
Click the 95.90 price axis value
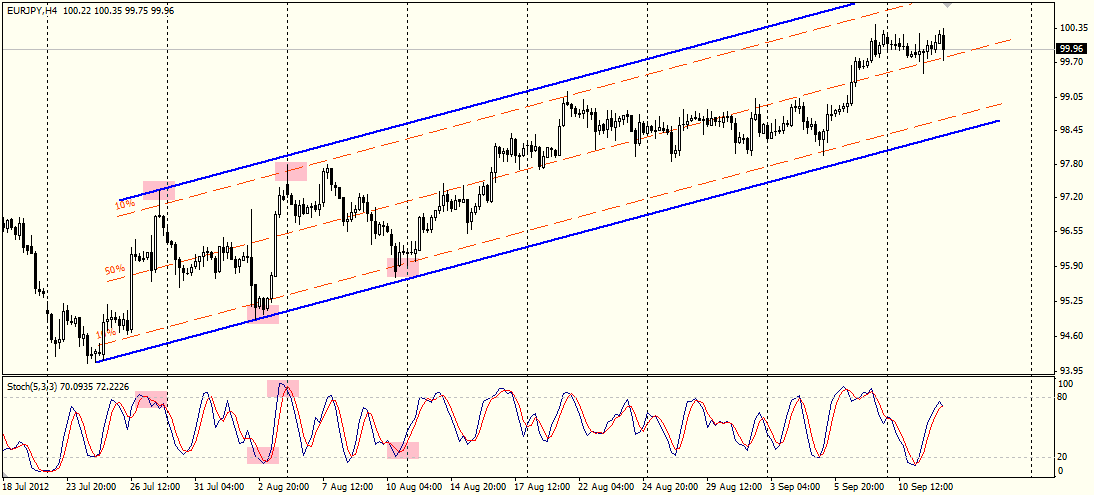[x=1071, y=266]
